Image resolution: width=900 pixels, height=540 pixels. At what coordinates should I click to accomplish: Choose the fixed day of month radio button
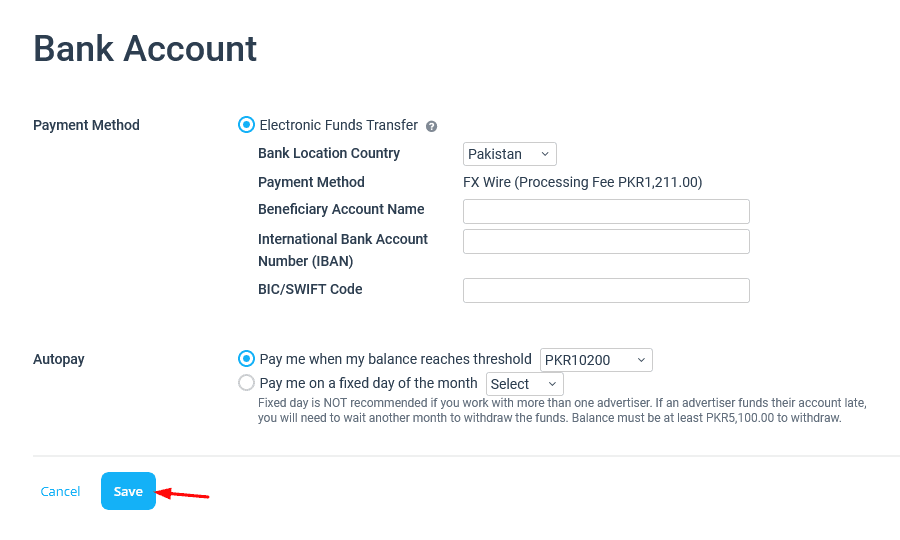click(x=246, y=383)
